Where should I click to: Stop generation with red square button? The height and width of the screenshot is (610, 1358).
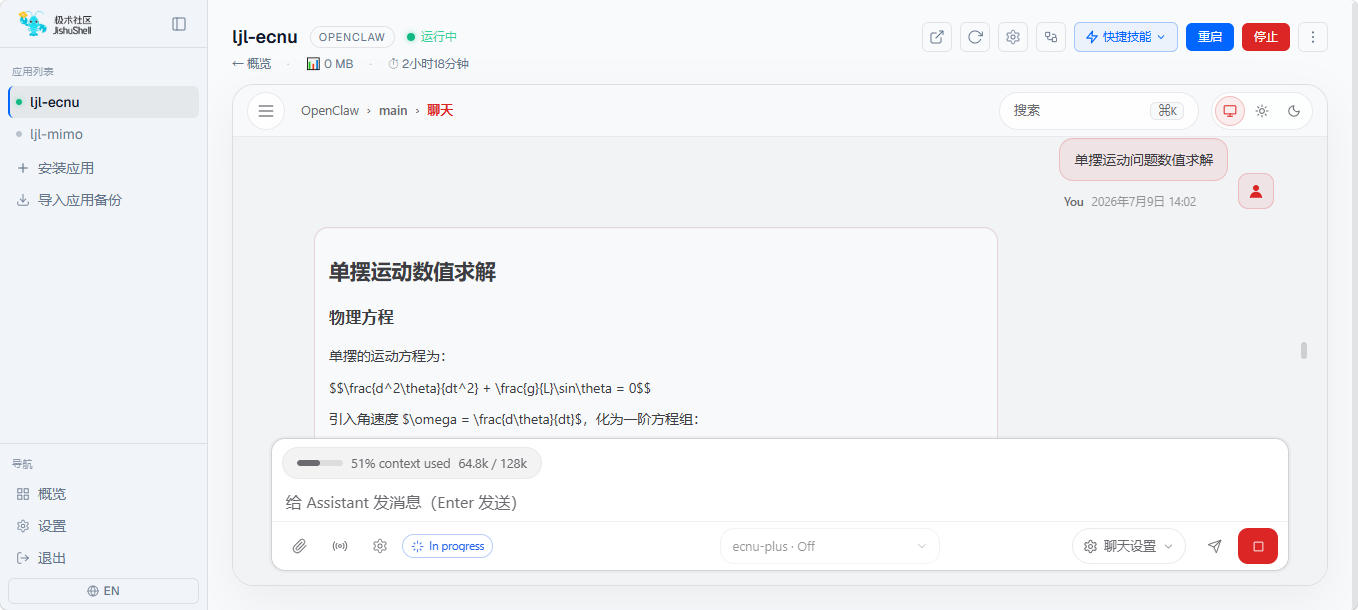[1258, 546]
